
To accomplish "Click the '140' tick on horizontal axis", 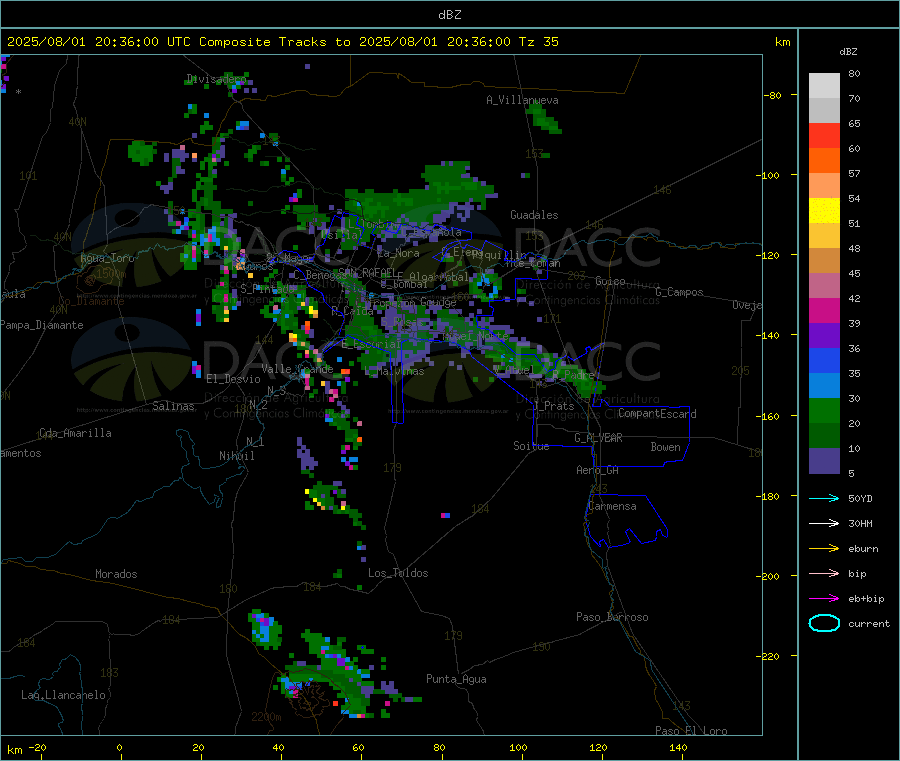I will [x=678, y=747].
